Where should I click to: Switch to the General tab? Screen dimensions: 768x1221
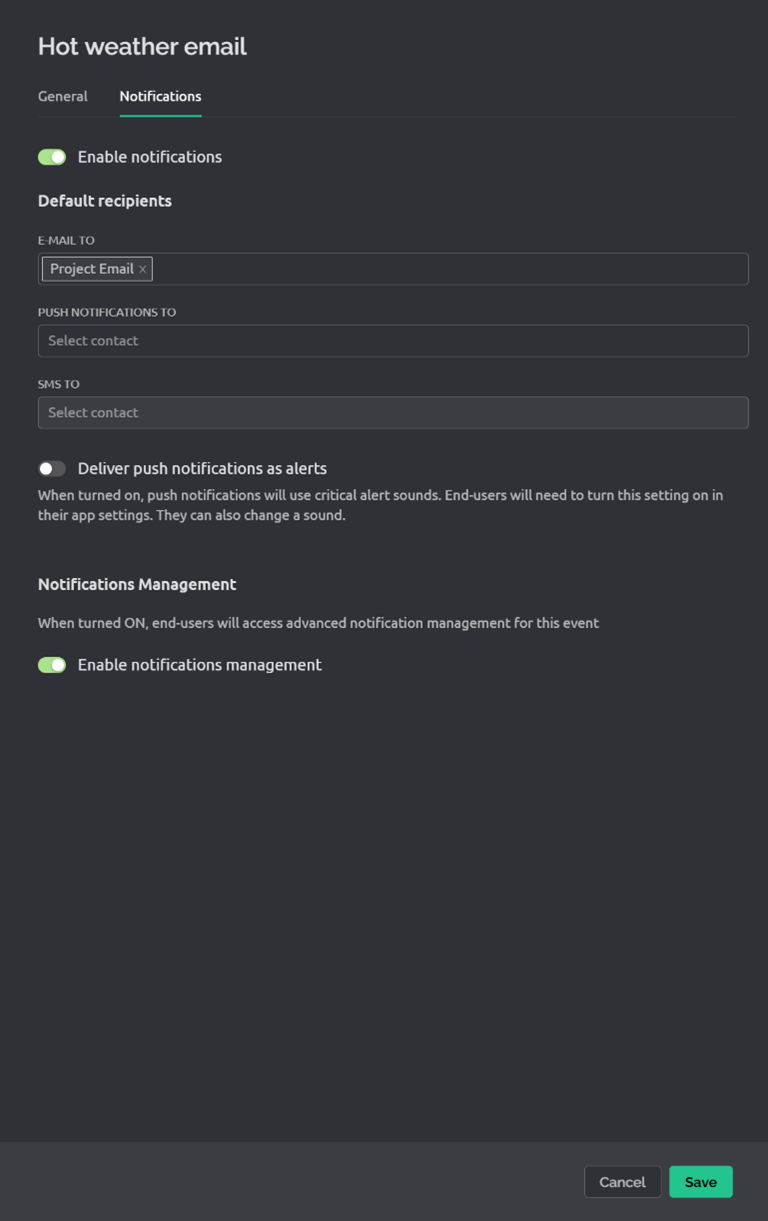coord(63,96)
